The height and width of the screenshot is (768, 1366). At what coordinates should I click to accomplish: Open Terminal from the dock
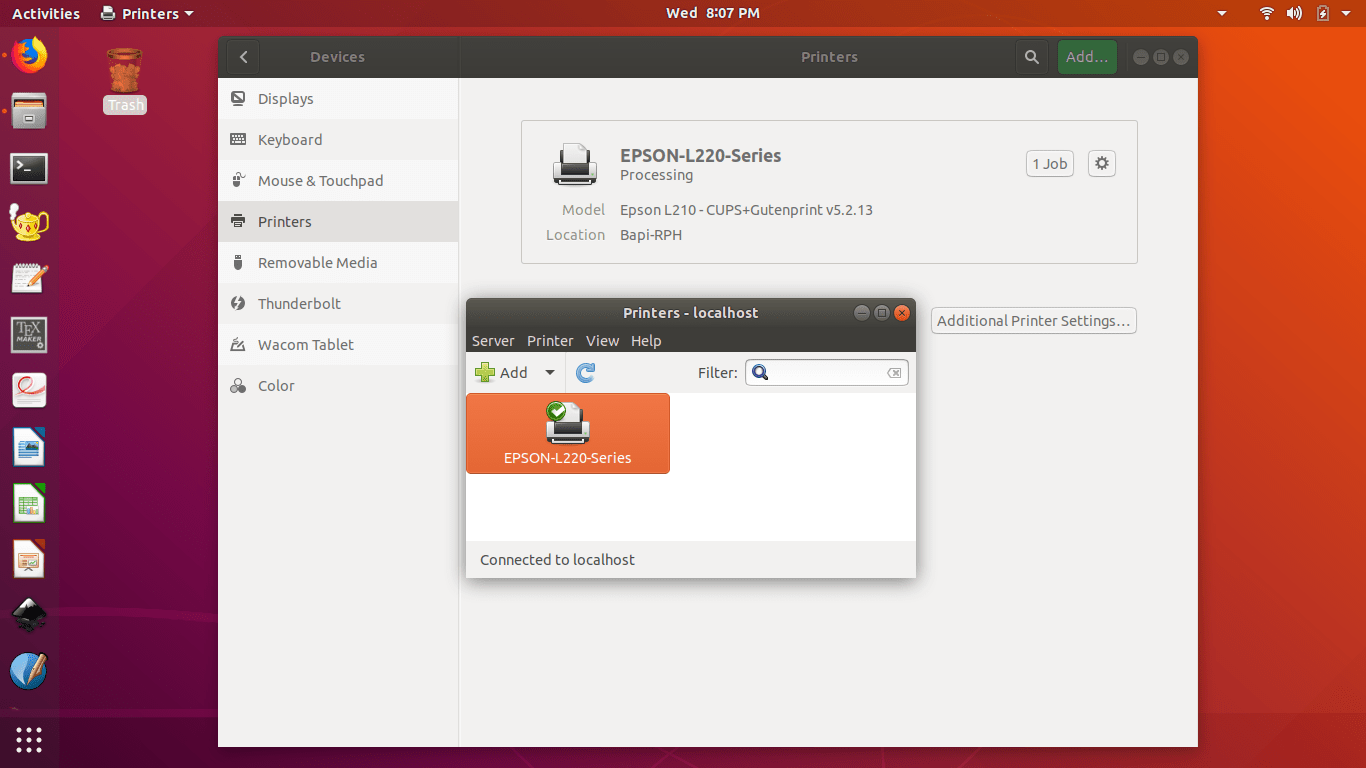click(29, 168)
